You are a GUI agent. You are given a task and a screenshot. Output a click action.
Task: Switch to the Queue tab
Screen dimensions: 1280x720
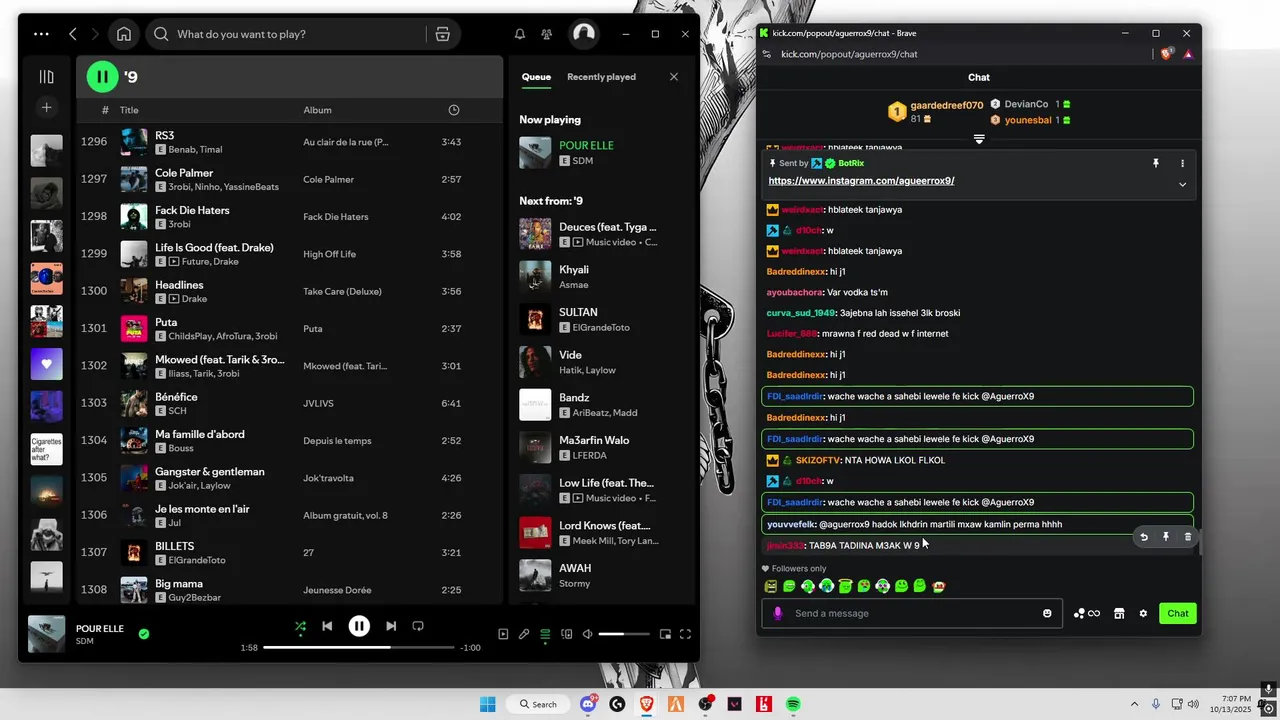tap(536, 77)
